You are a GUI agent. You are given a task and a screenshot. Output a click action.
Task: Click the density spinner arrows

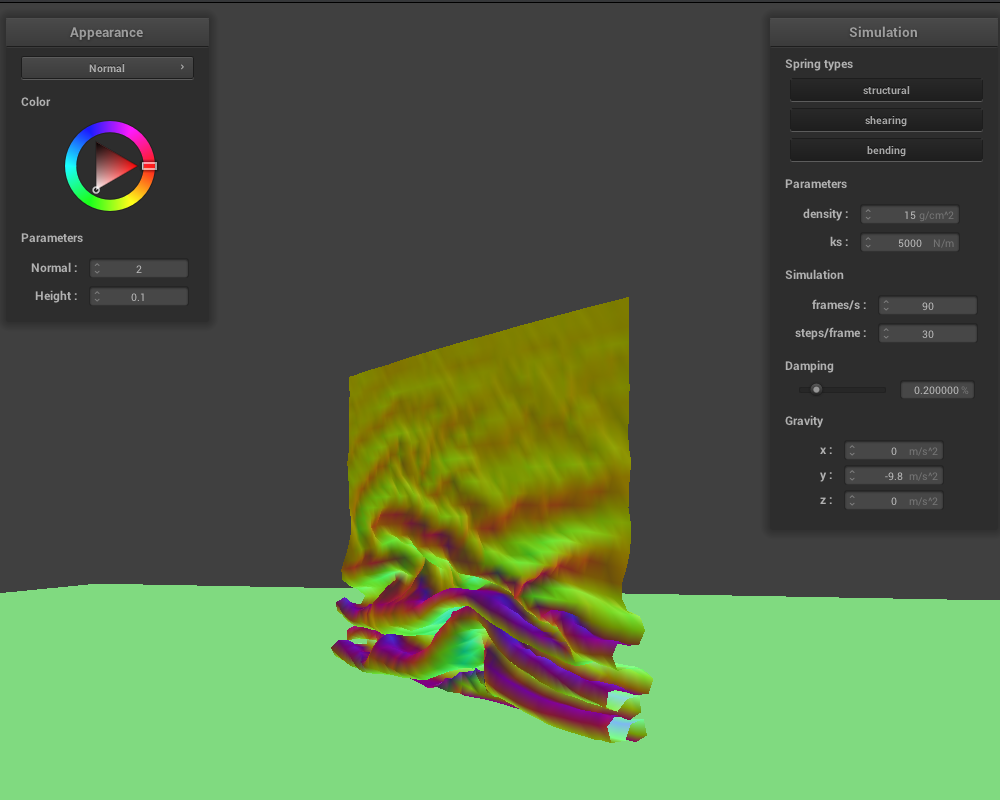(868, 214)
